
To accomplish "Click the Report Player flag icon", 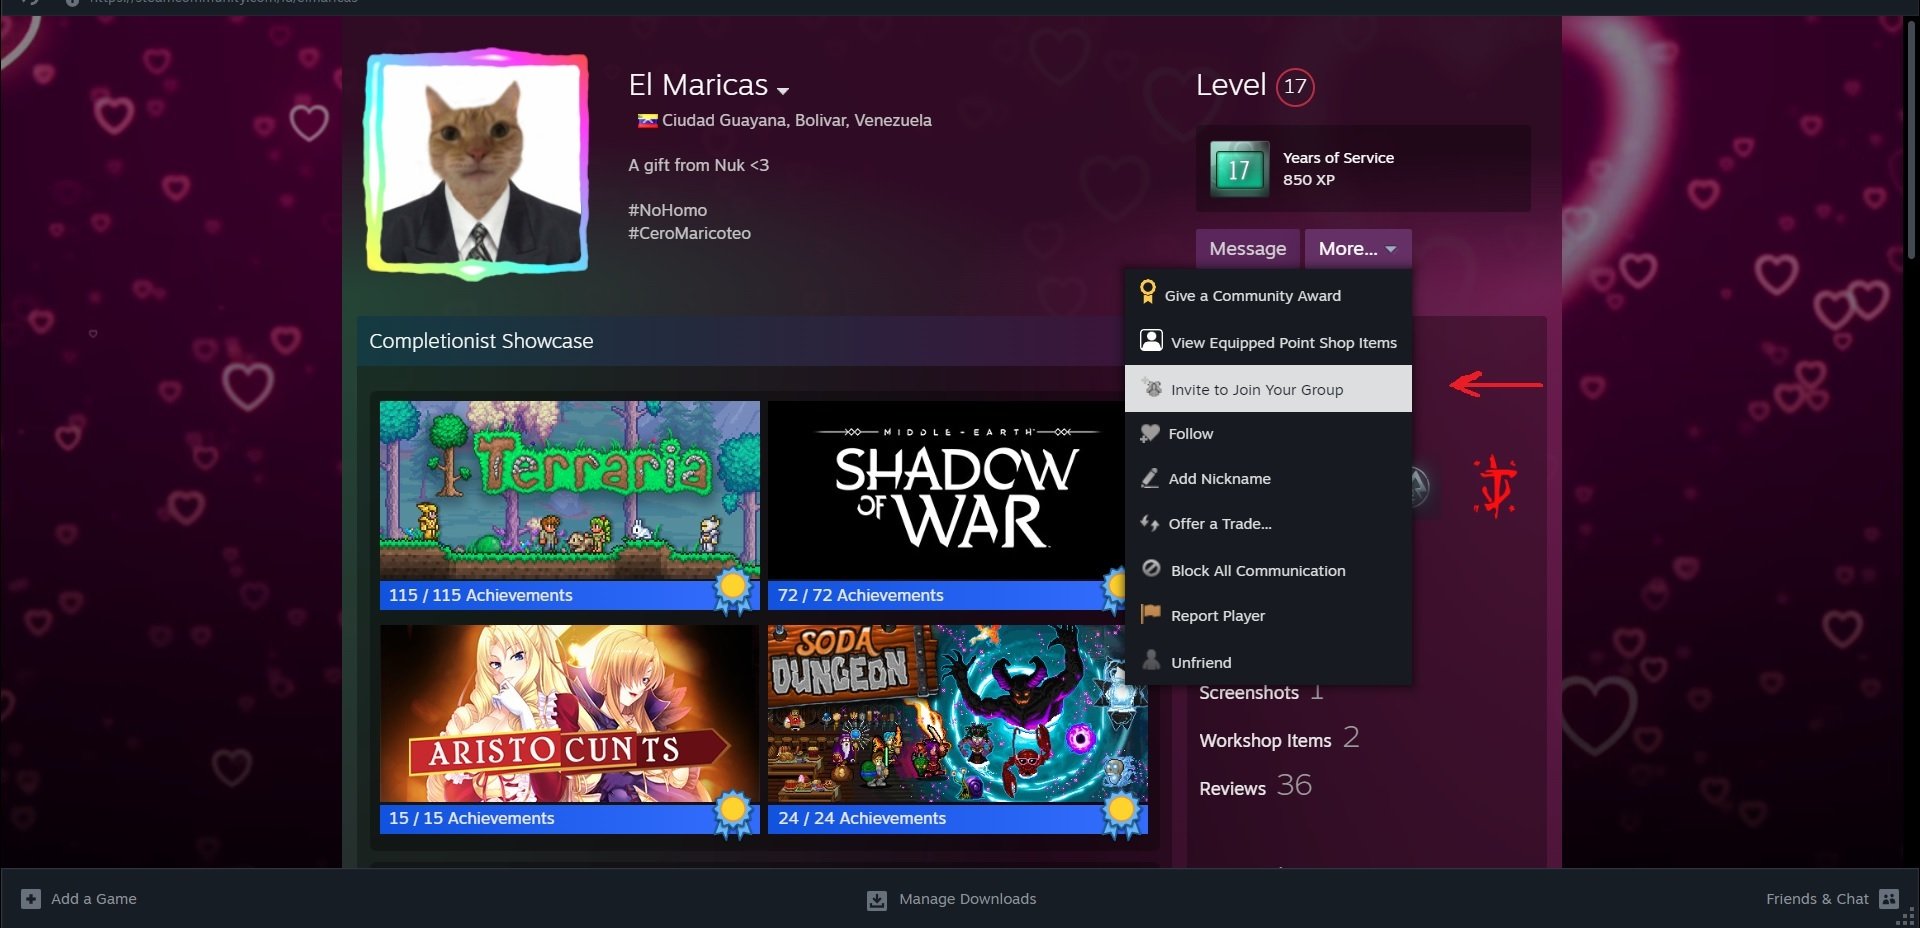I will pyautogui.click(x=1149, y=615).
